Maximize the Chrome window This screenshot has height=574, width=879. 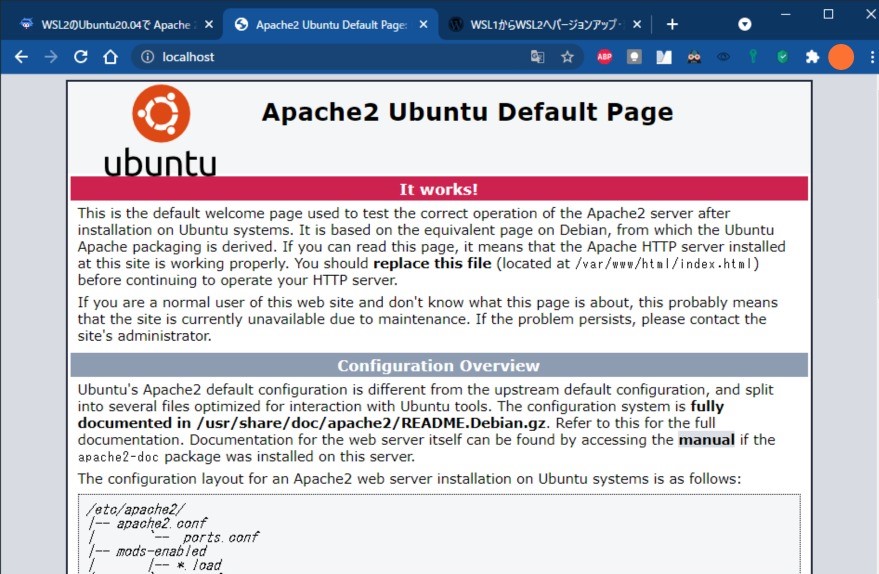coord(828,14)
